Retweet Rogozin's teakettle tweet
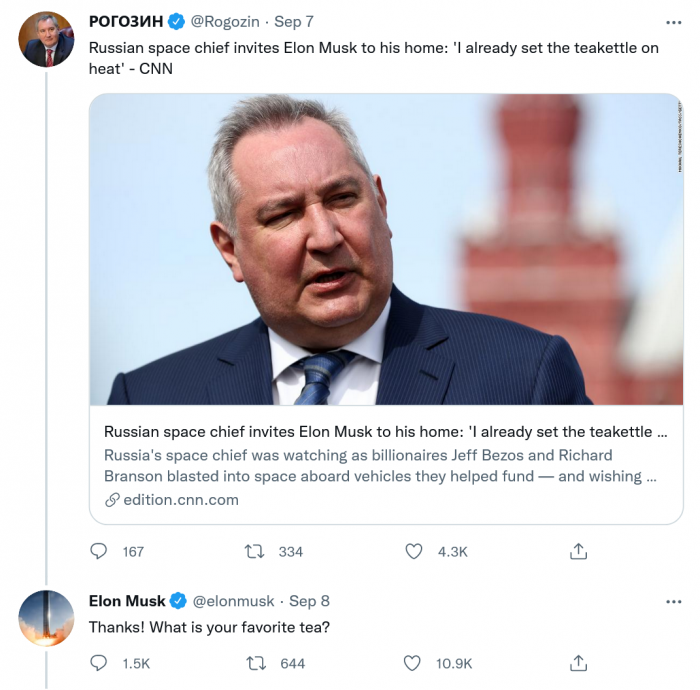Screen dimensions: 700x690 click(255, 551)
